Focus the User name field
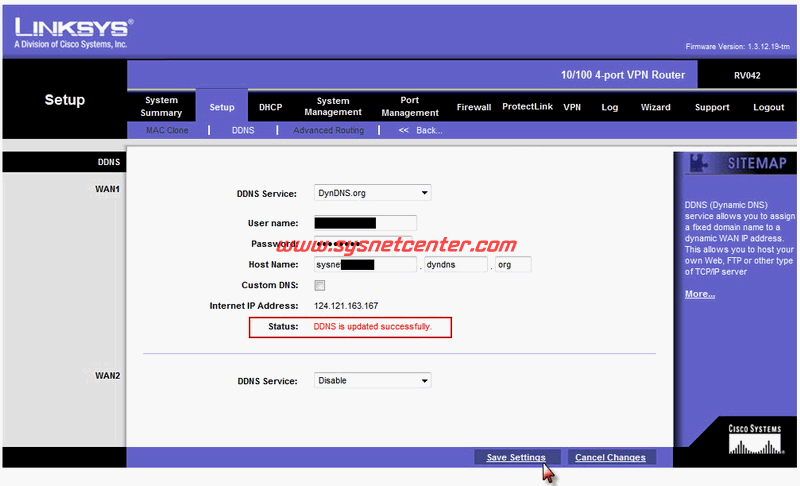Screen dimensions: 800x486 (365, 223)
